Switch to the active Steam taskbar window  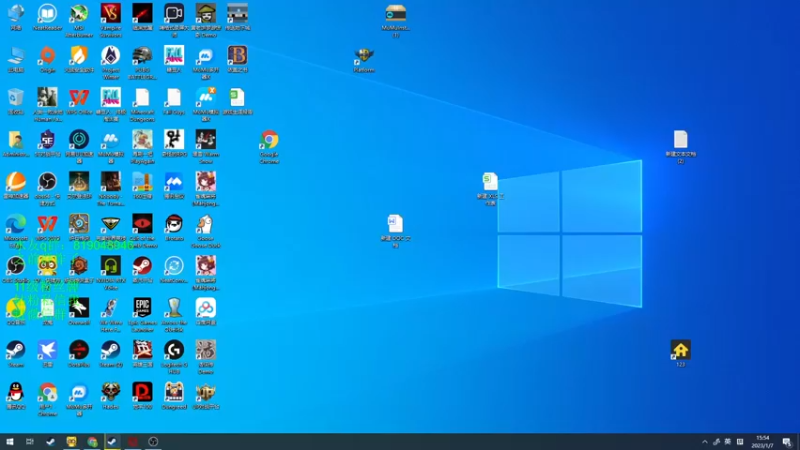(112, 442)
